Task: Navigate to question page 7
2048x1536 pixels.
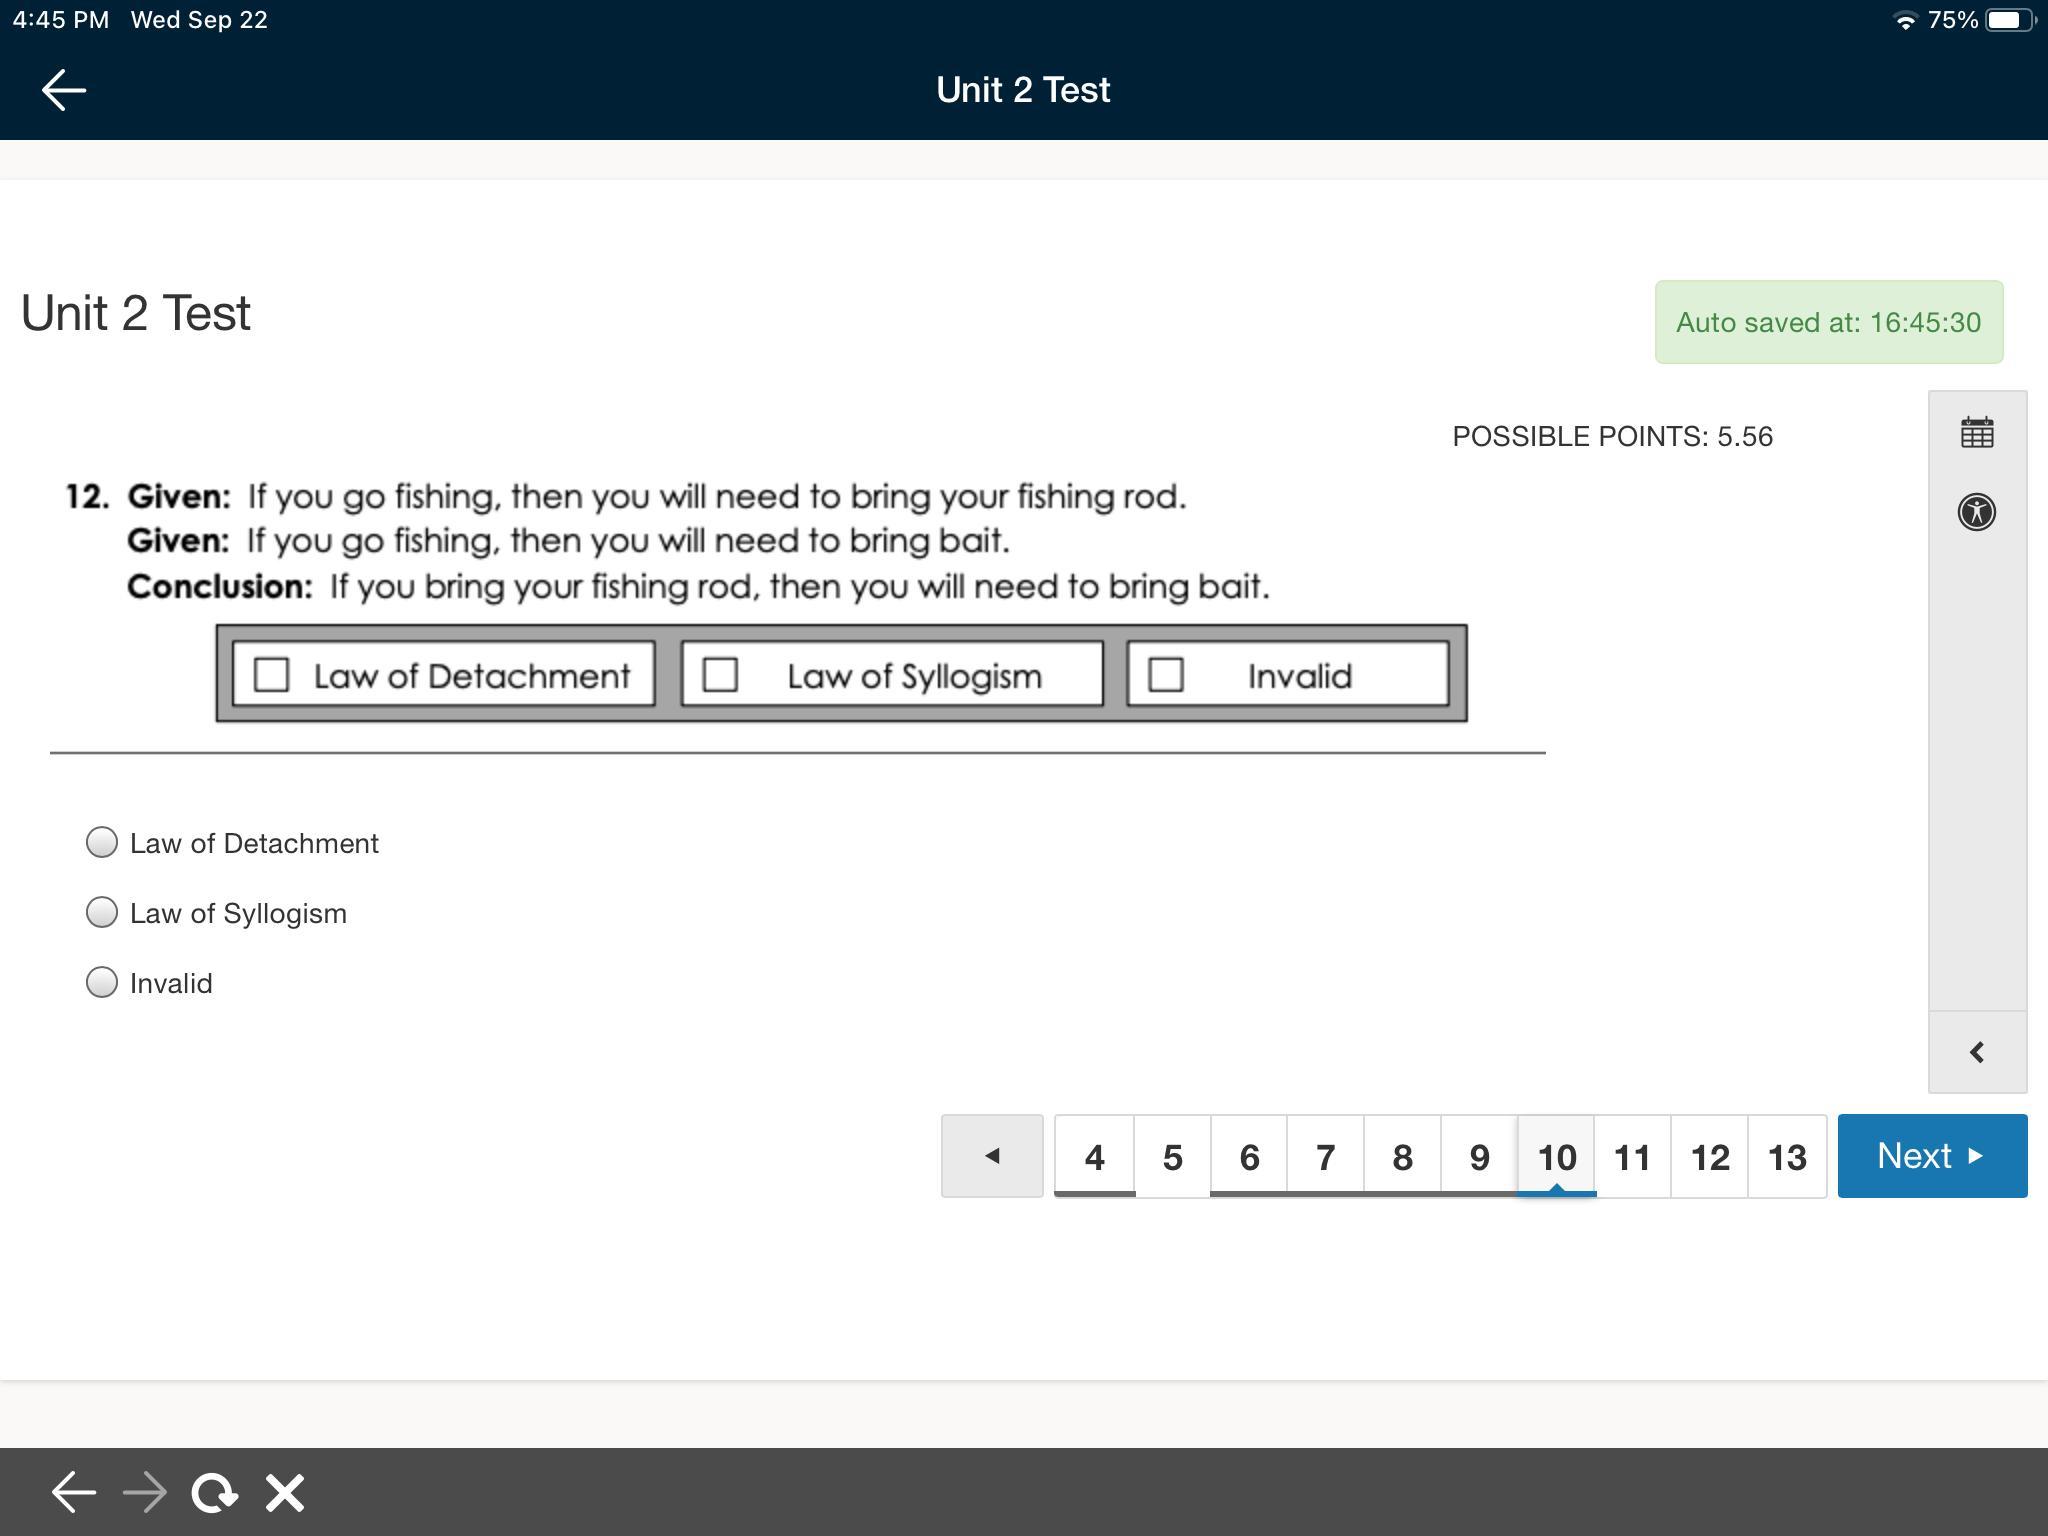Action: 1326,1157
